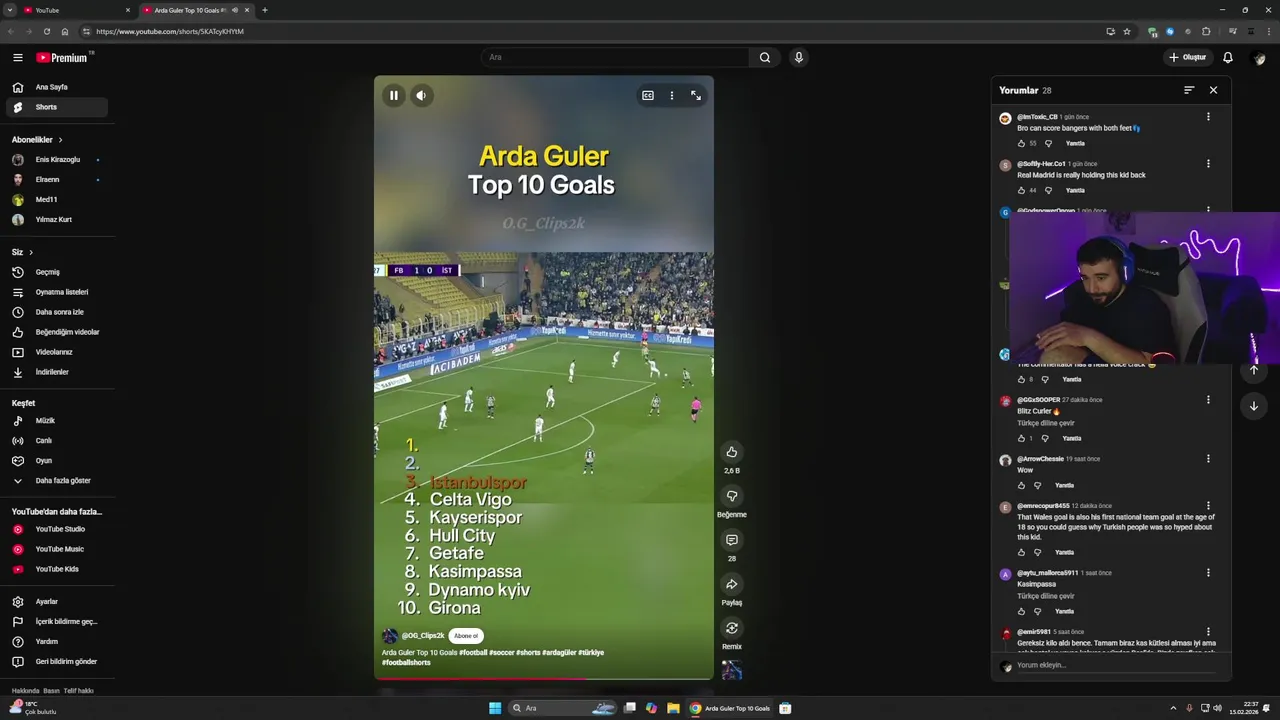
Task: Open Ayarlar settings in sidebar
Action: click(58, 602)
